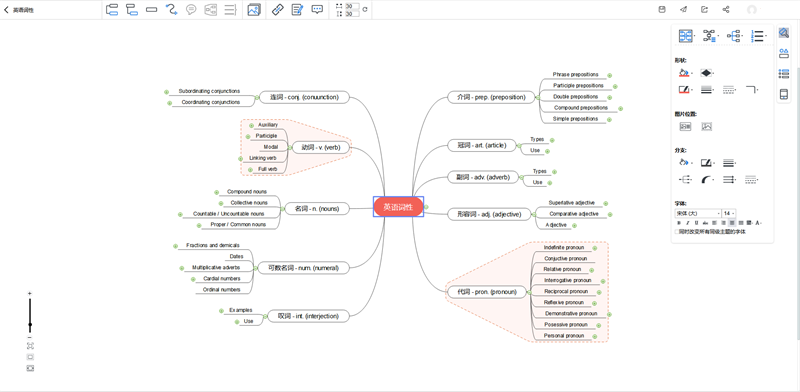Toggle italic in the font formatting row

click(x=687, y=223)
